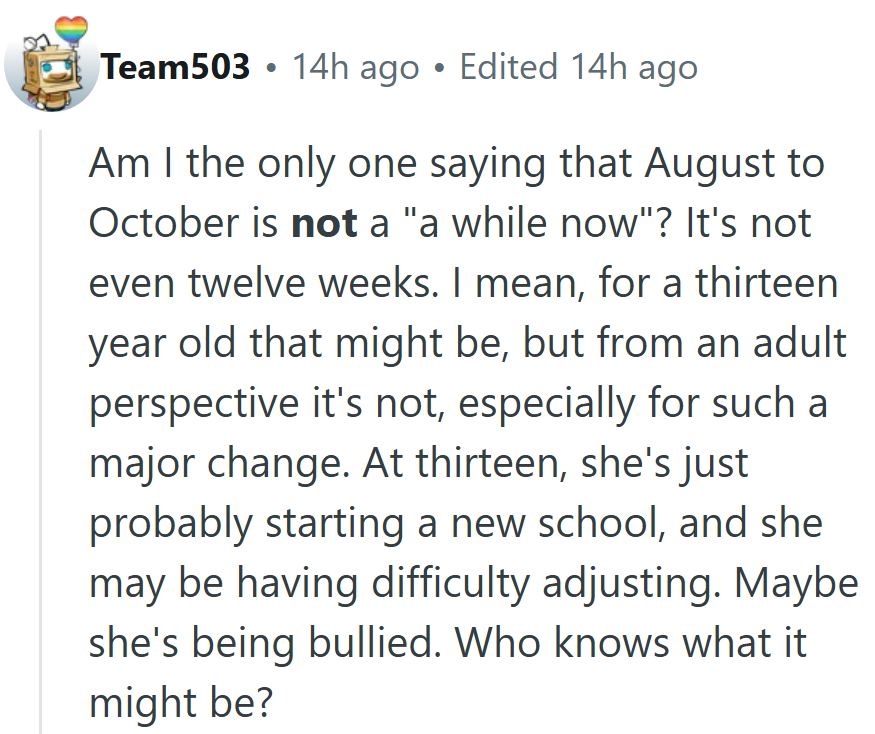Click the quoted phrase "a while now"
Screen dimensions: 875x734
(527, 223)
